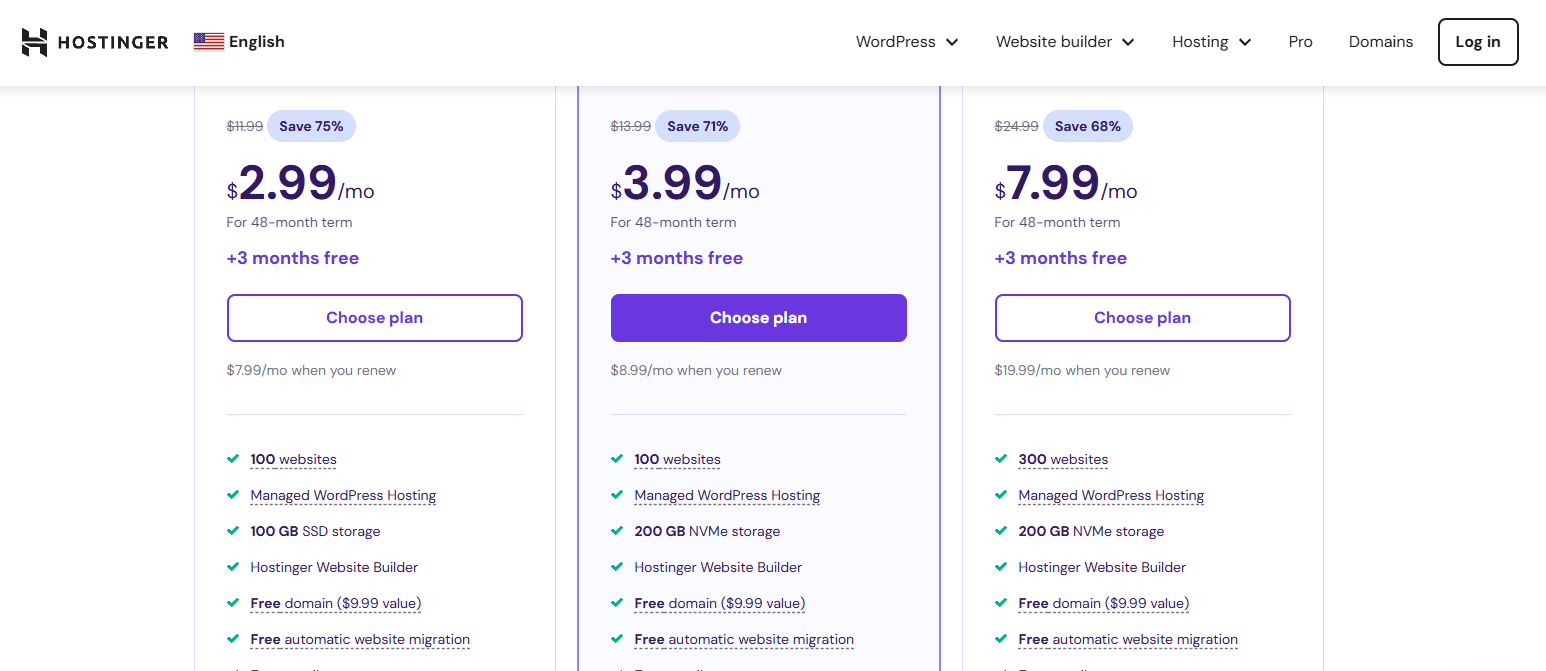Navigate to the Pro section
The image size is (1546, 671).
[x=1300, y=41]
